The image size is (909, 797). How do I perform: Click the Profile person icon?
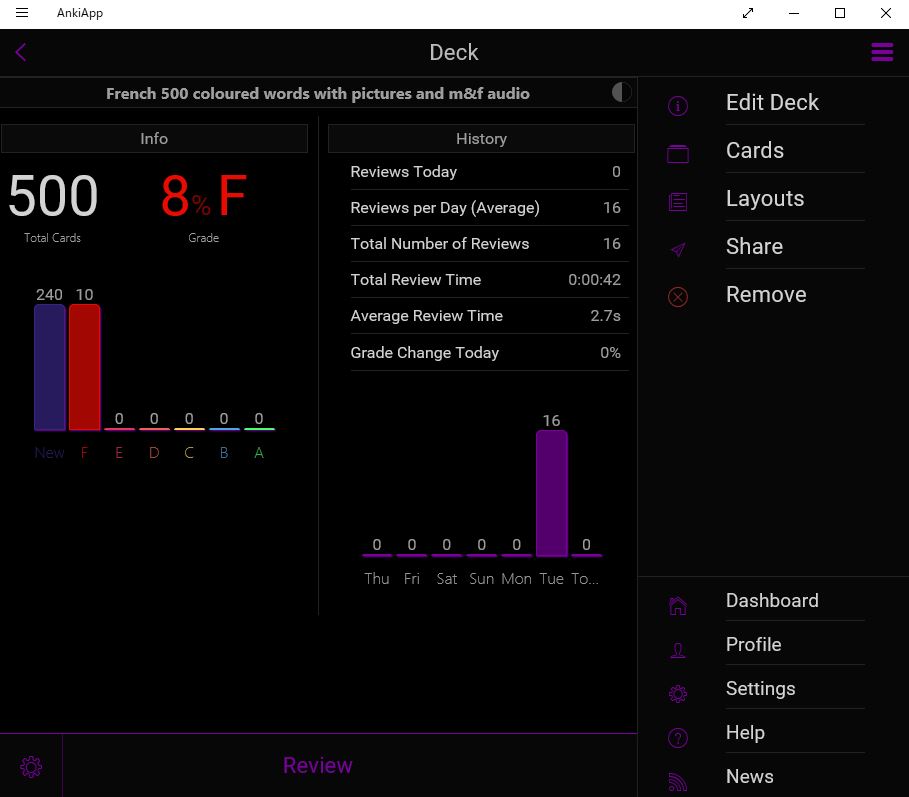click(x=678, y=650)
